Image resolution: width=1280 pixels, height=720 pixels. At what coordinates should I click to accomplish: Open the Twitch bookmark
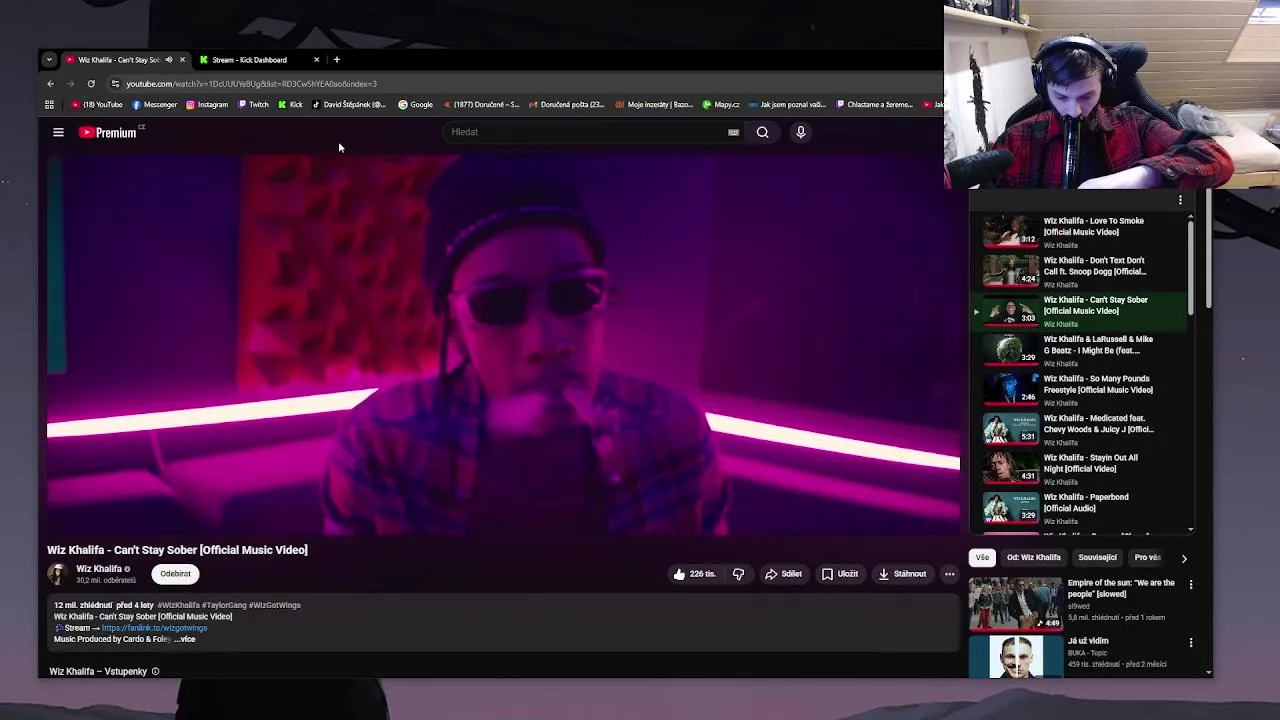click(253, 104)
